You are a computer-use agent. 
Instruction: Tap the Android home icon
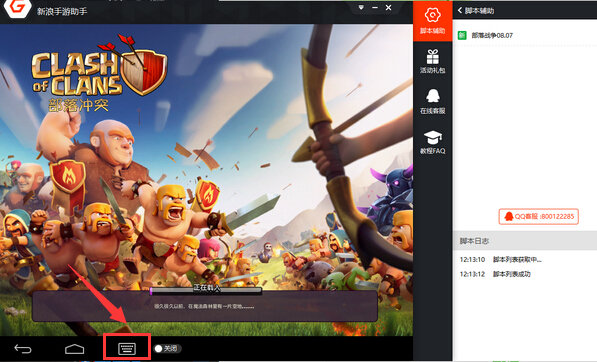pyautogui.click(x=75, y=348)
